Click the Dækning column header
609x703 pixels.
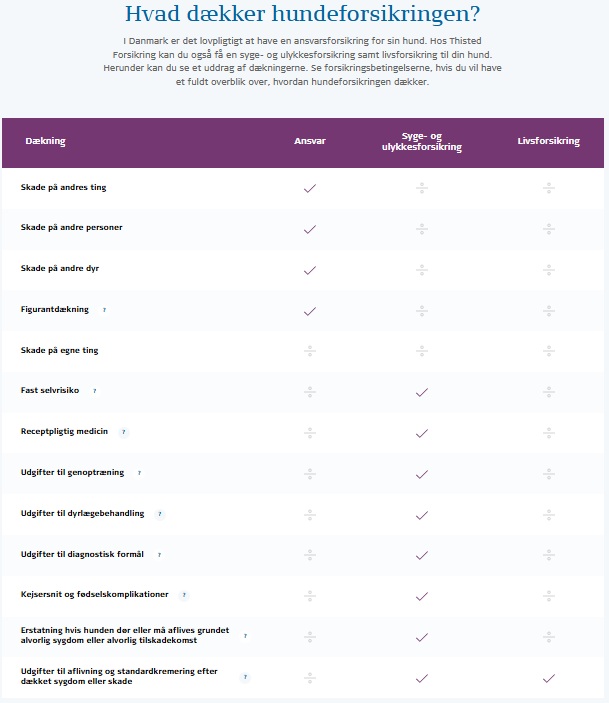pyautogui.click(x=45, y=141)
